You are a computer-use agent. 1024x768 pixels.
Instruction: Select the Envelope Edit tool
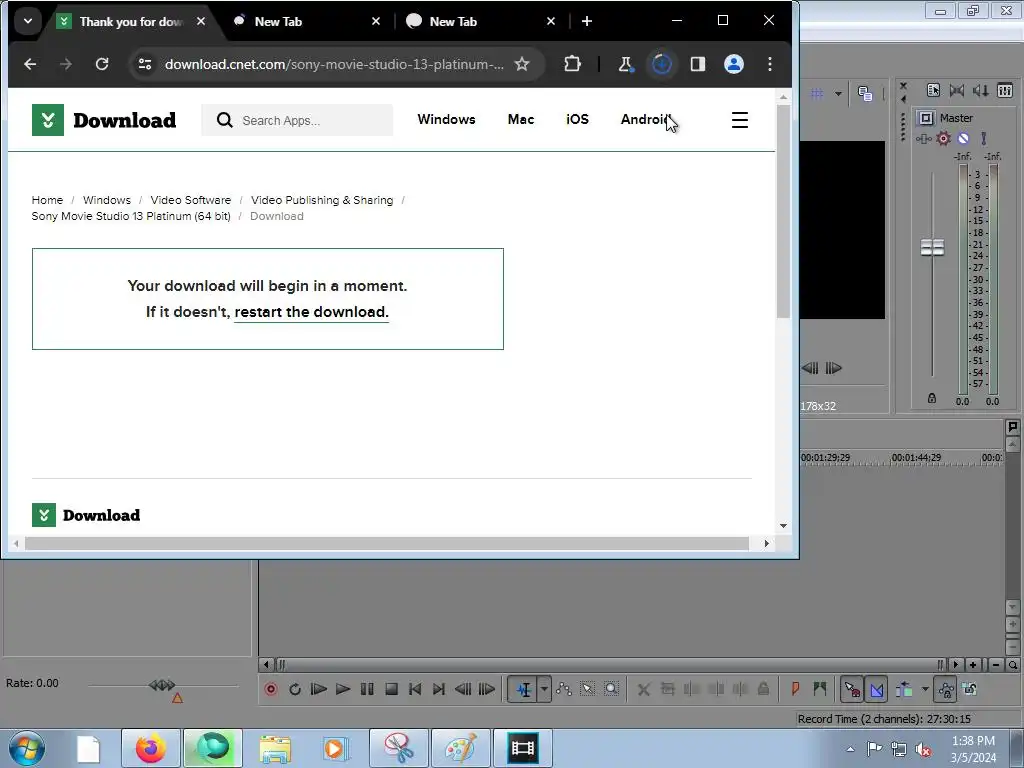pos(564,689)
